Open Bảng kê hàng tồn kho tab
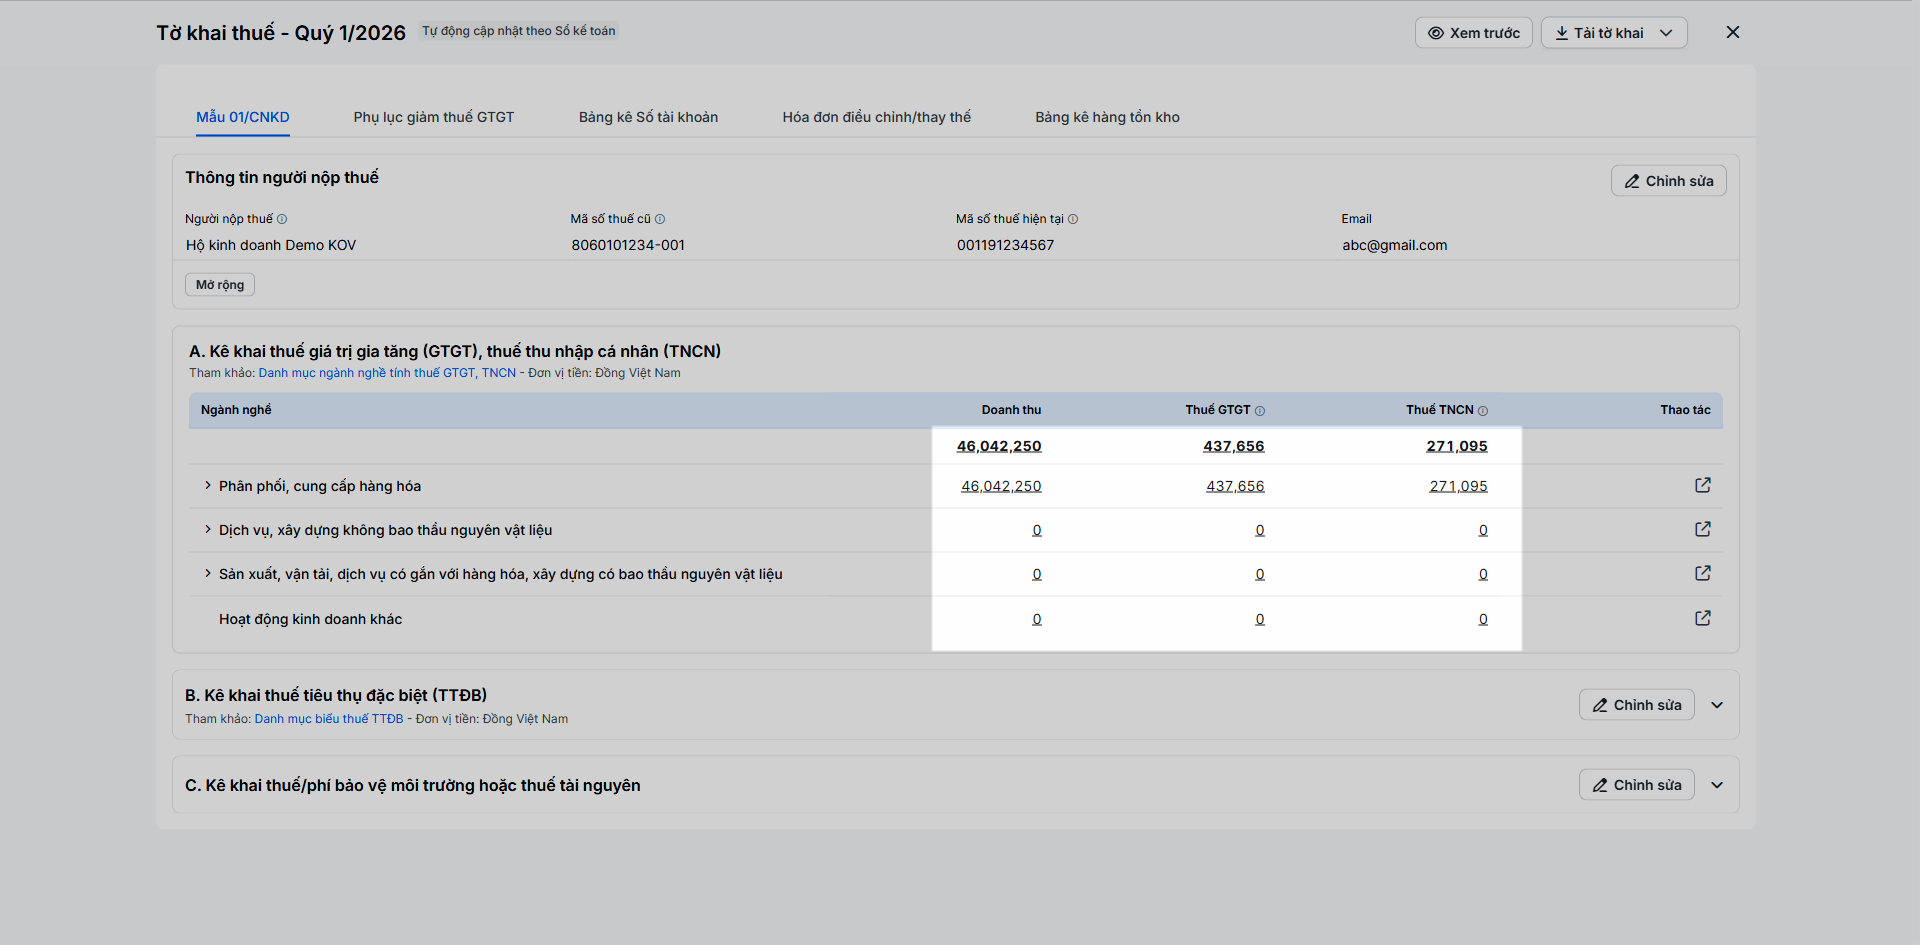Image resolution: width=1920 pixels, height=945 pixels. click(1107, 117)
